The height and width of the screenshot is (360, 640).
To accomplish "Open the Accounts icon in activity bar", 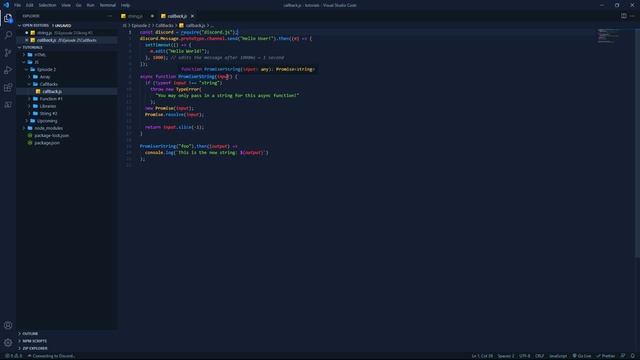I will point(8,325).
